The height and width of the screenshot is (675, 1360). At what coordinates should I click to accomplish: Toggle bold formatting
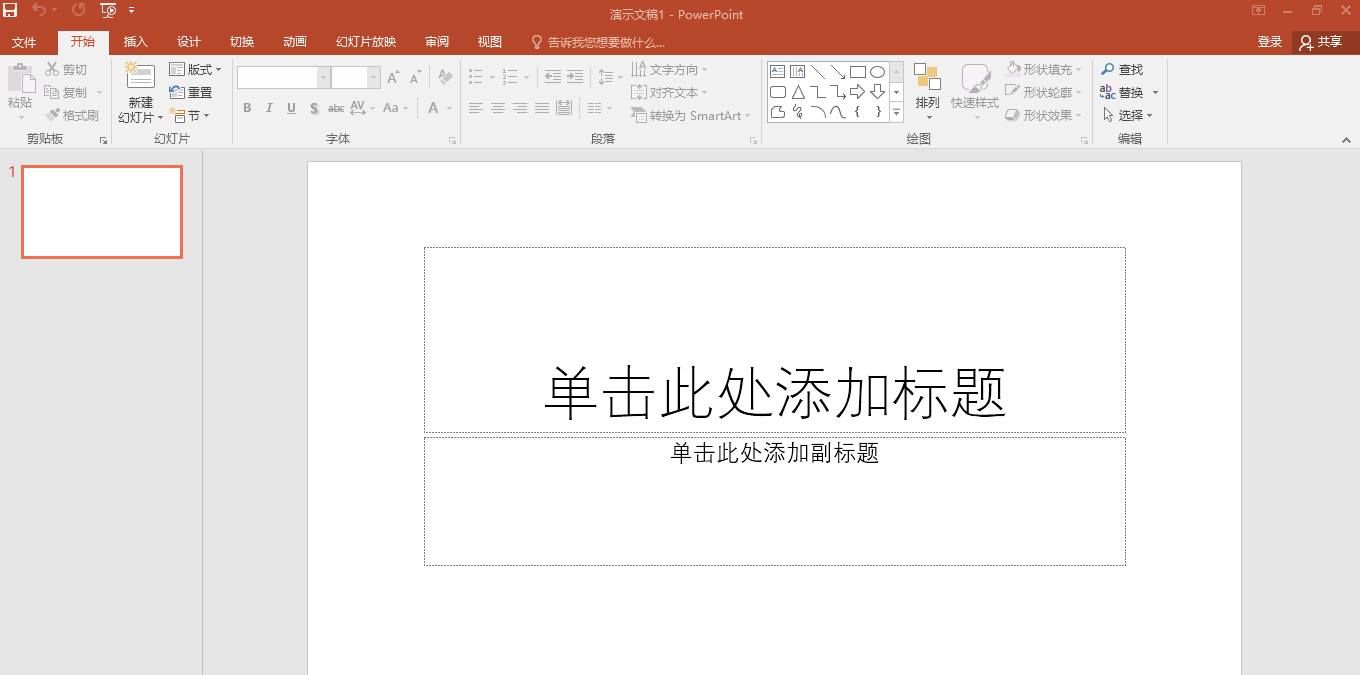[246, 108]
